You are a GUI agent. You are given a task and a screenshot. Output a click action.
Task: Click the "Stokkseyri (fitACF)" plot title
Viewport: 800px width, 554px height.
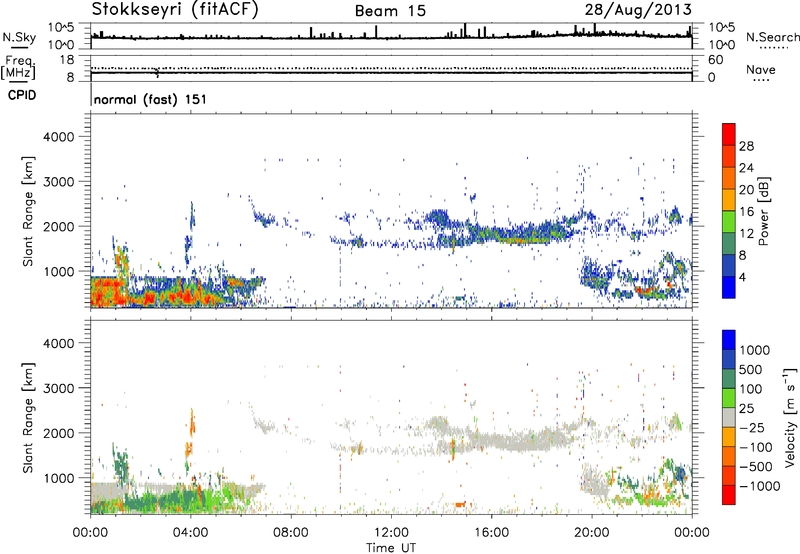pyautogui.click(x=175, y=9)
